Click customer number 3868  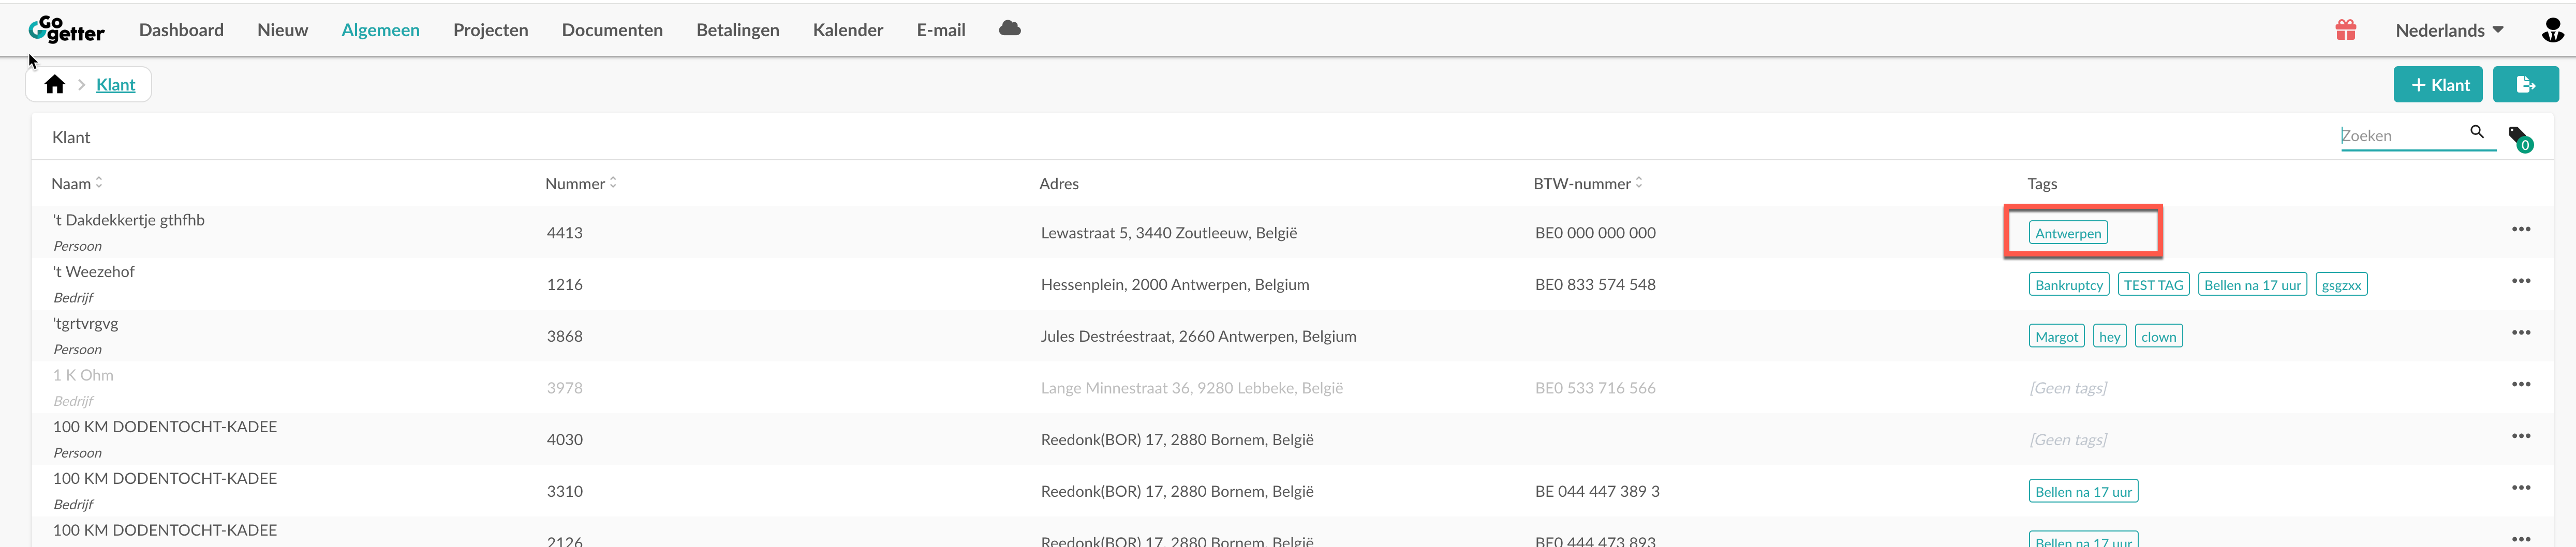tap(565, 336)
